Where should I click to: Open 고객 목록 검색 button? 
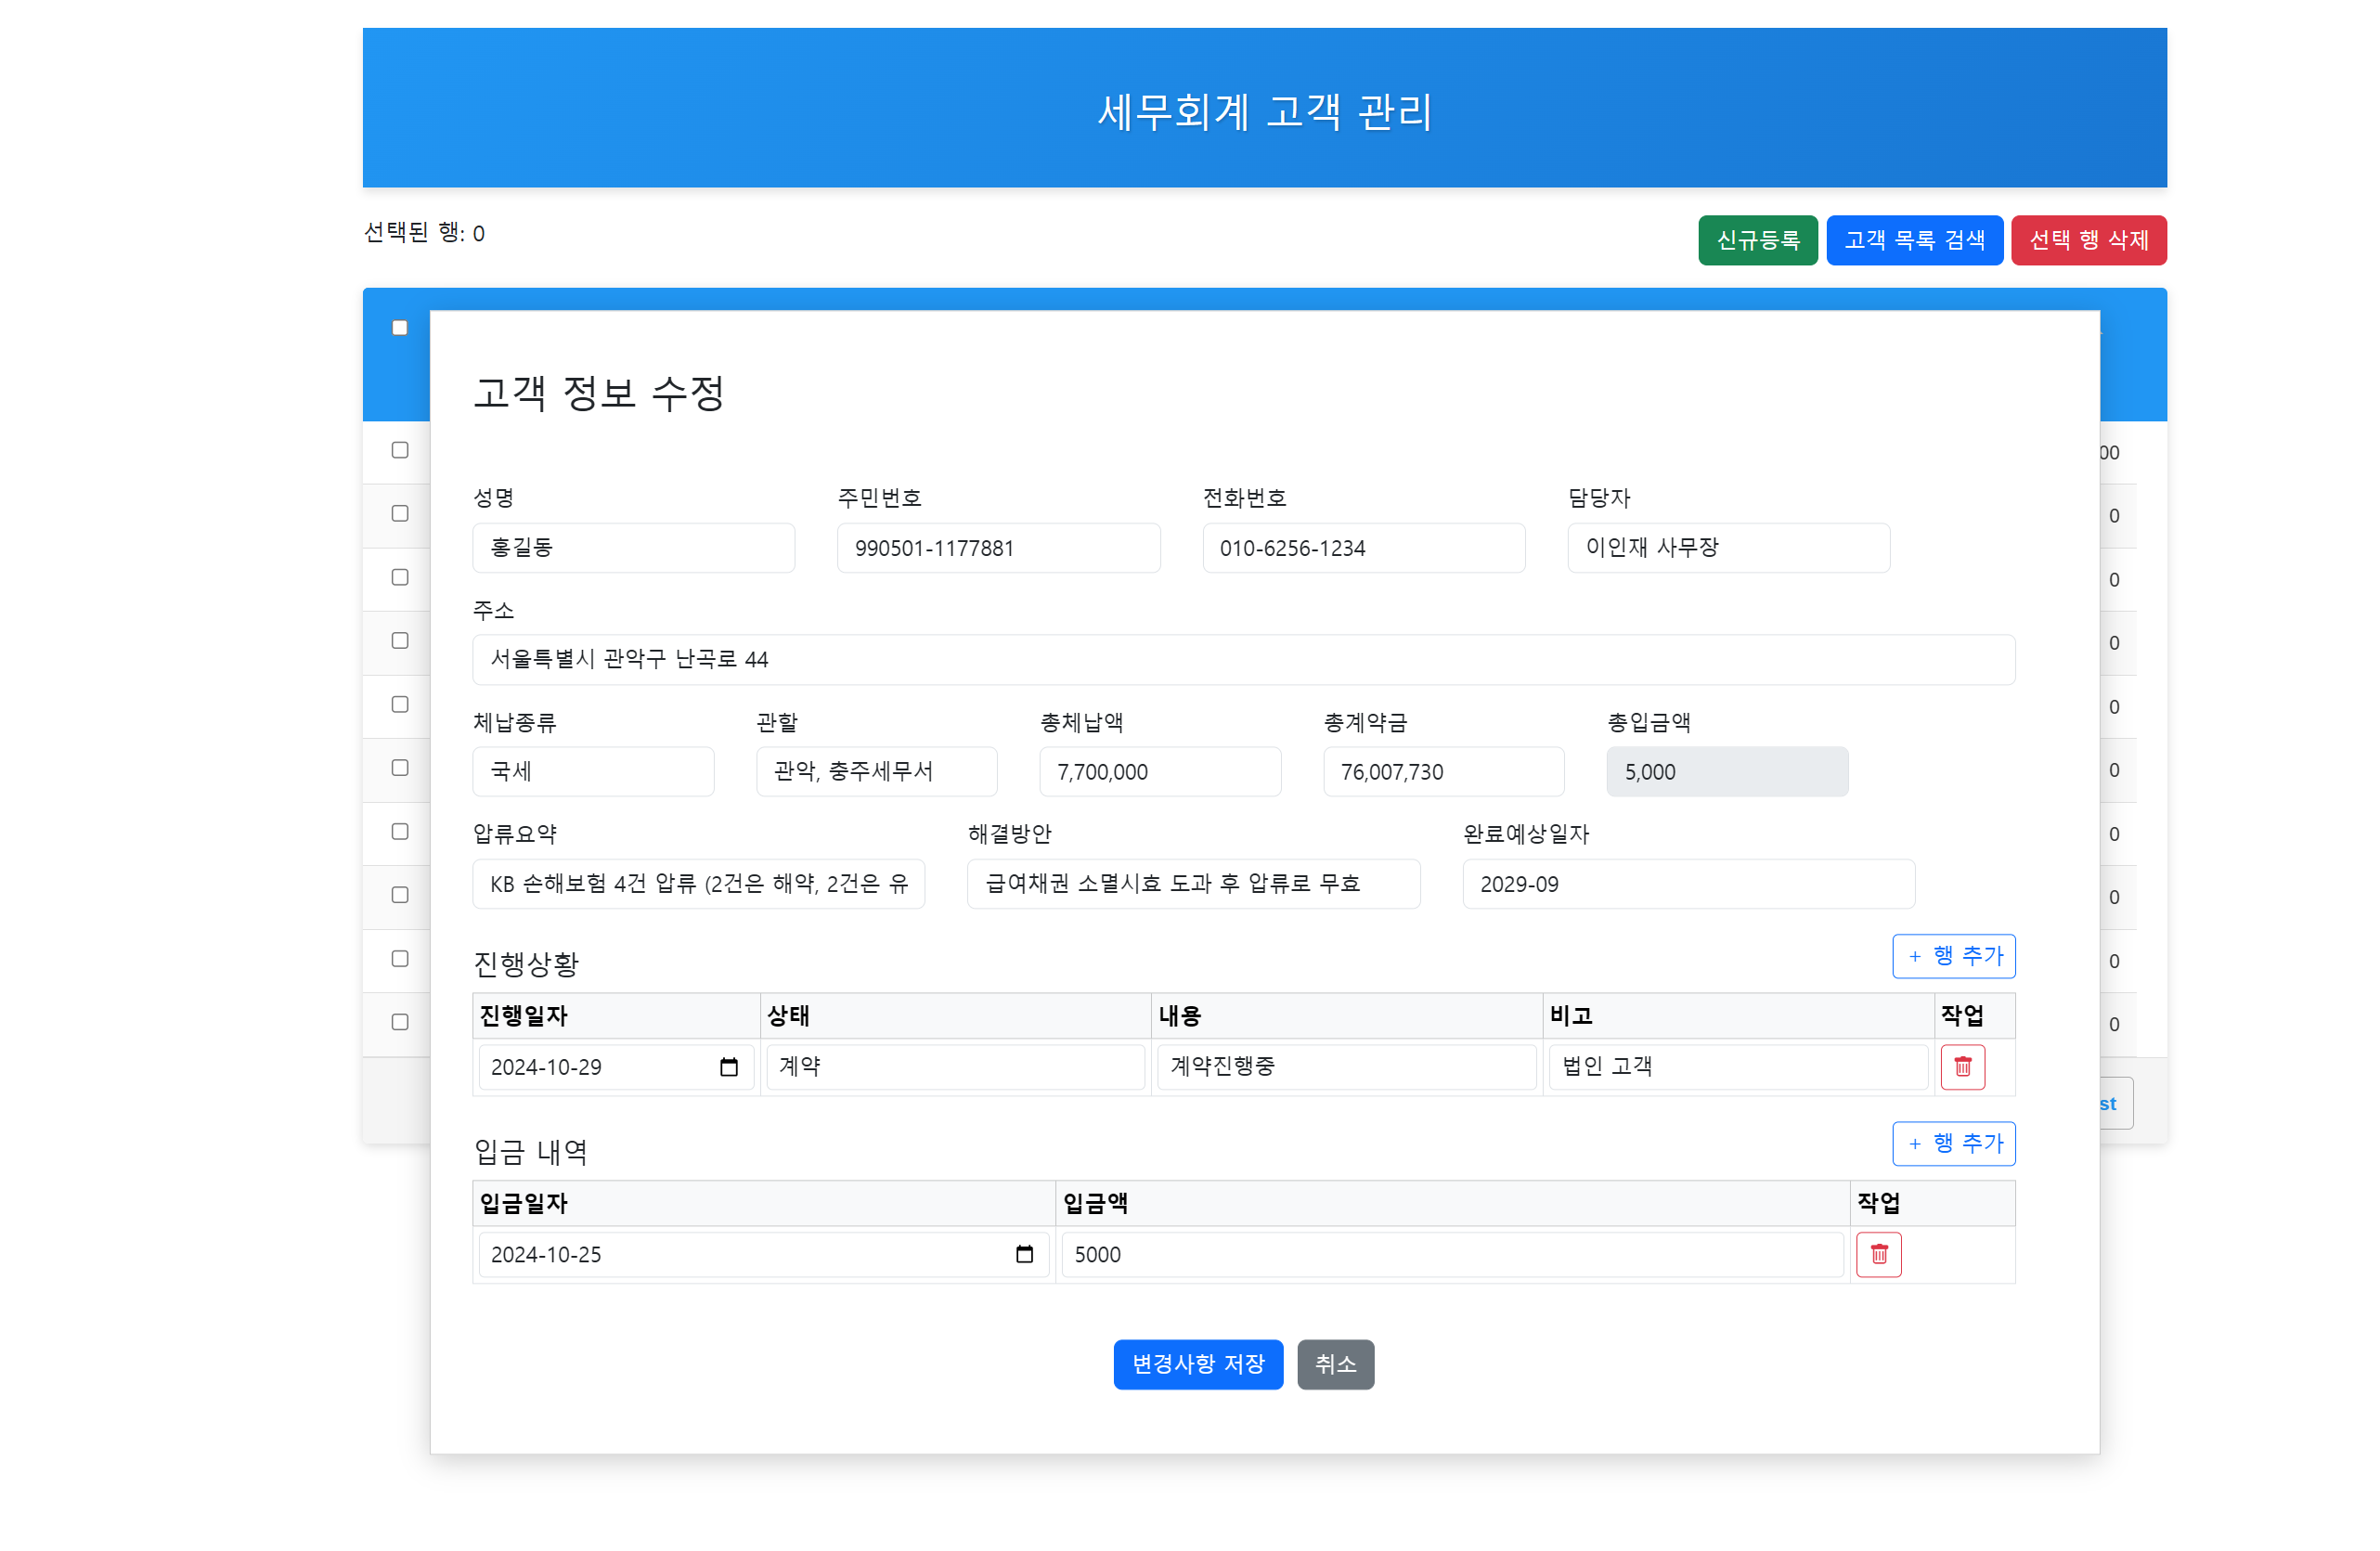point(1914,240)
